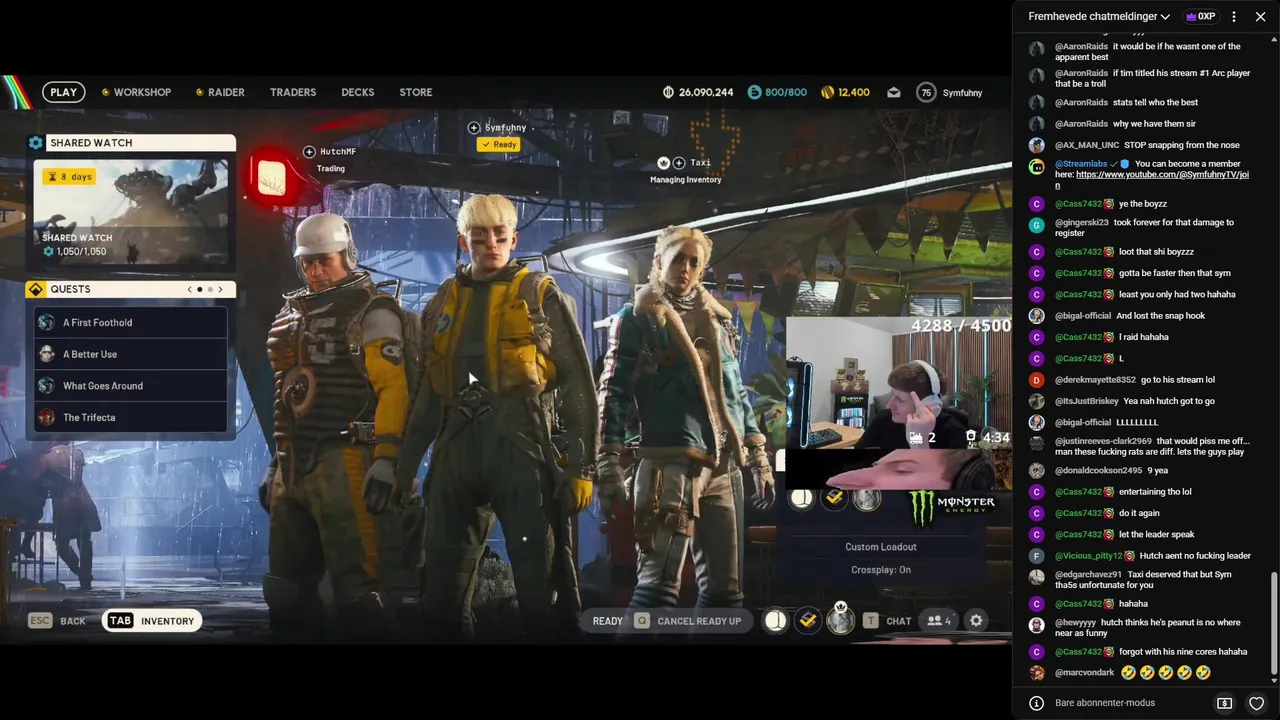This screenshot has height=720, width=1280.
Task: Click the chat panel scrollbar
Action: (1274, 625)
